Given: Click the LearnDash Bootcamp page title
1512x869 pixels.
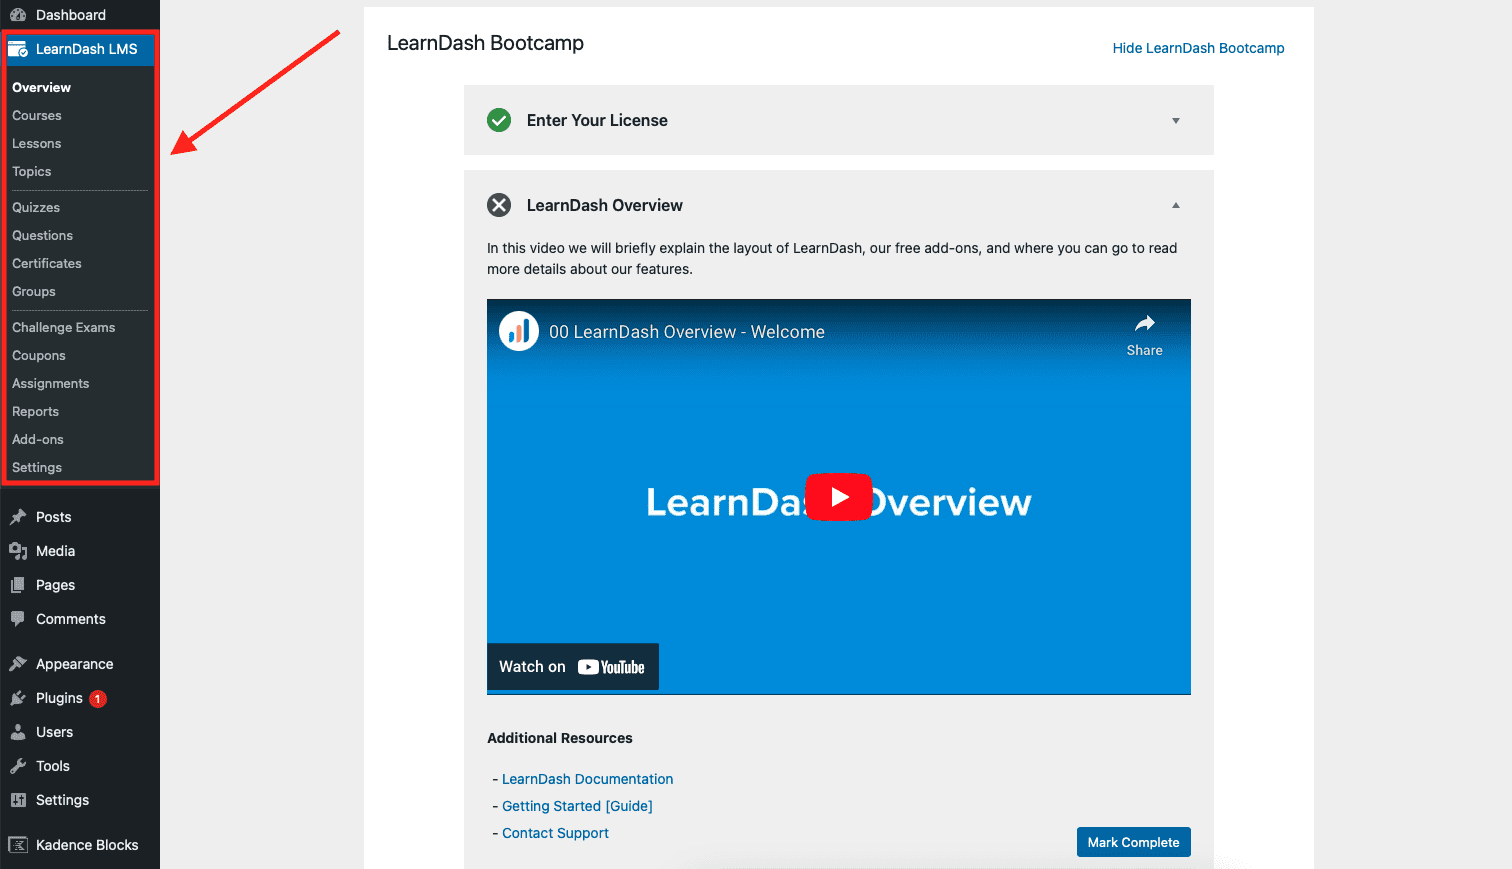Looking at the screenshot, I should (x=485, y=43).
